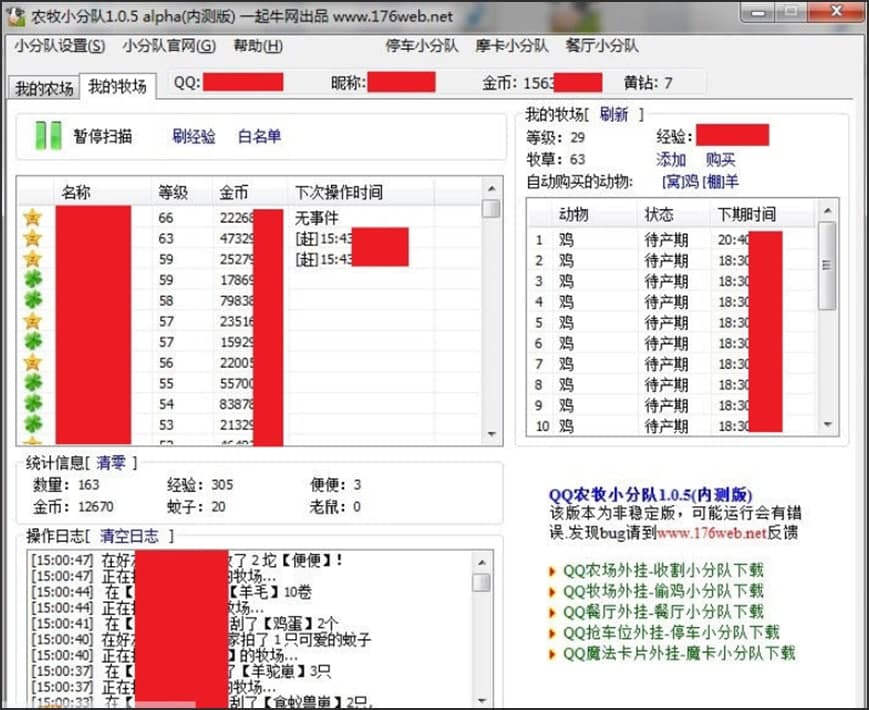
Task: Open QQ魔法卡片外挂-魔卡小分队下载 link
Action: [679, 653]
